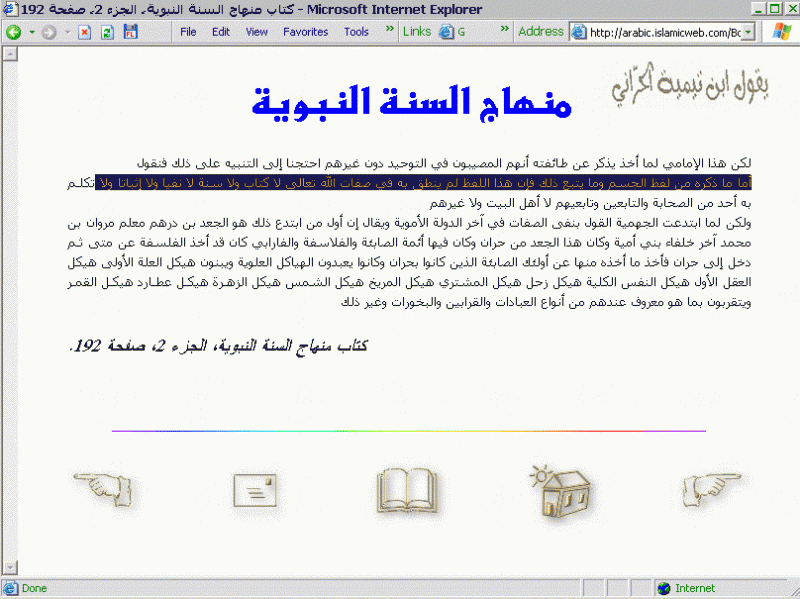Click the open book icon
The width and height of the screenshot is (800, 599).
[x=406, y=490]
